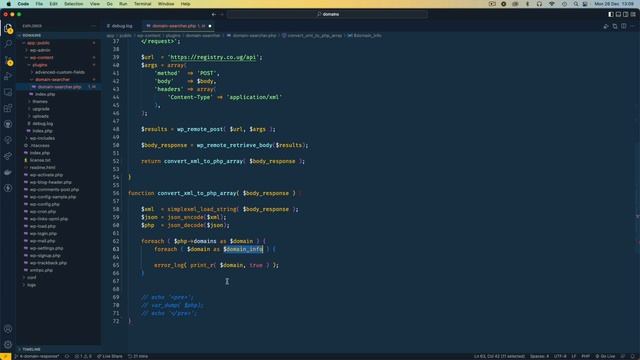Select domain-searcher.php in the explorer tree
Viewport: 640px width, 360px height.
pos(59,87)
